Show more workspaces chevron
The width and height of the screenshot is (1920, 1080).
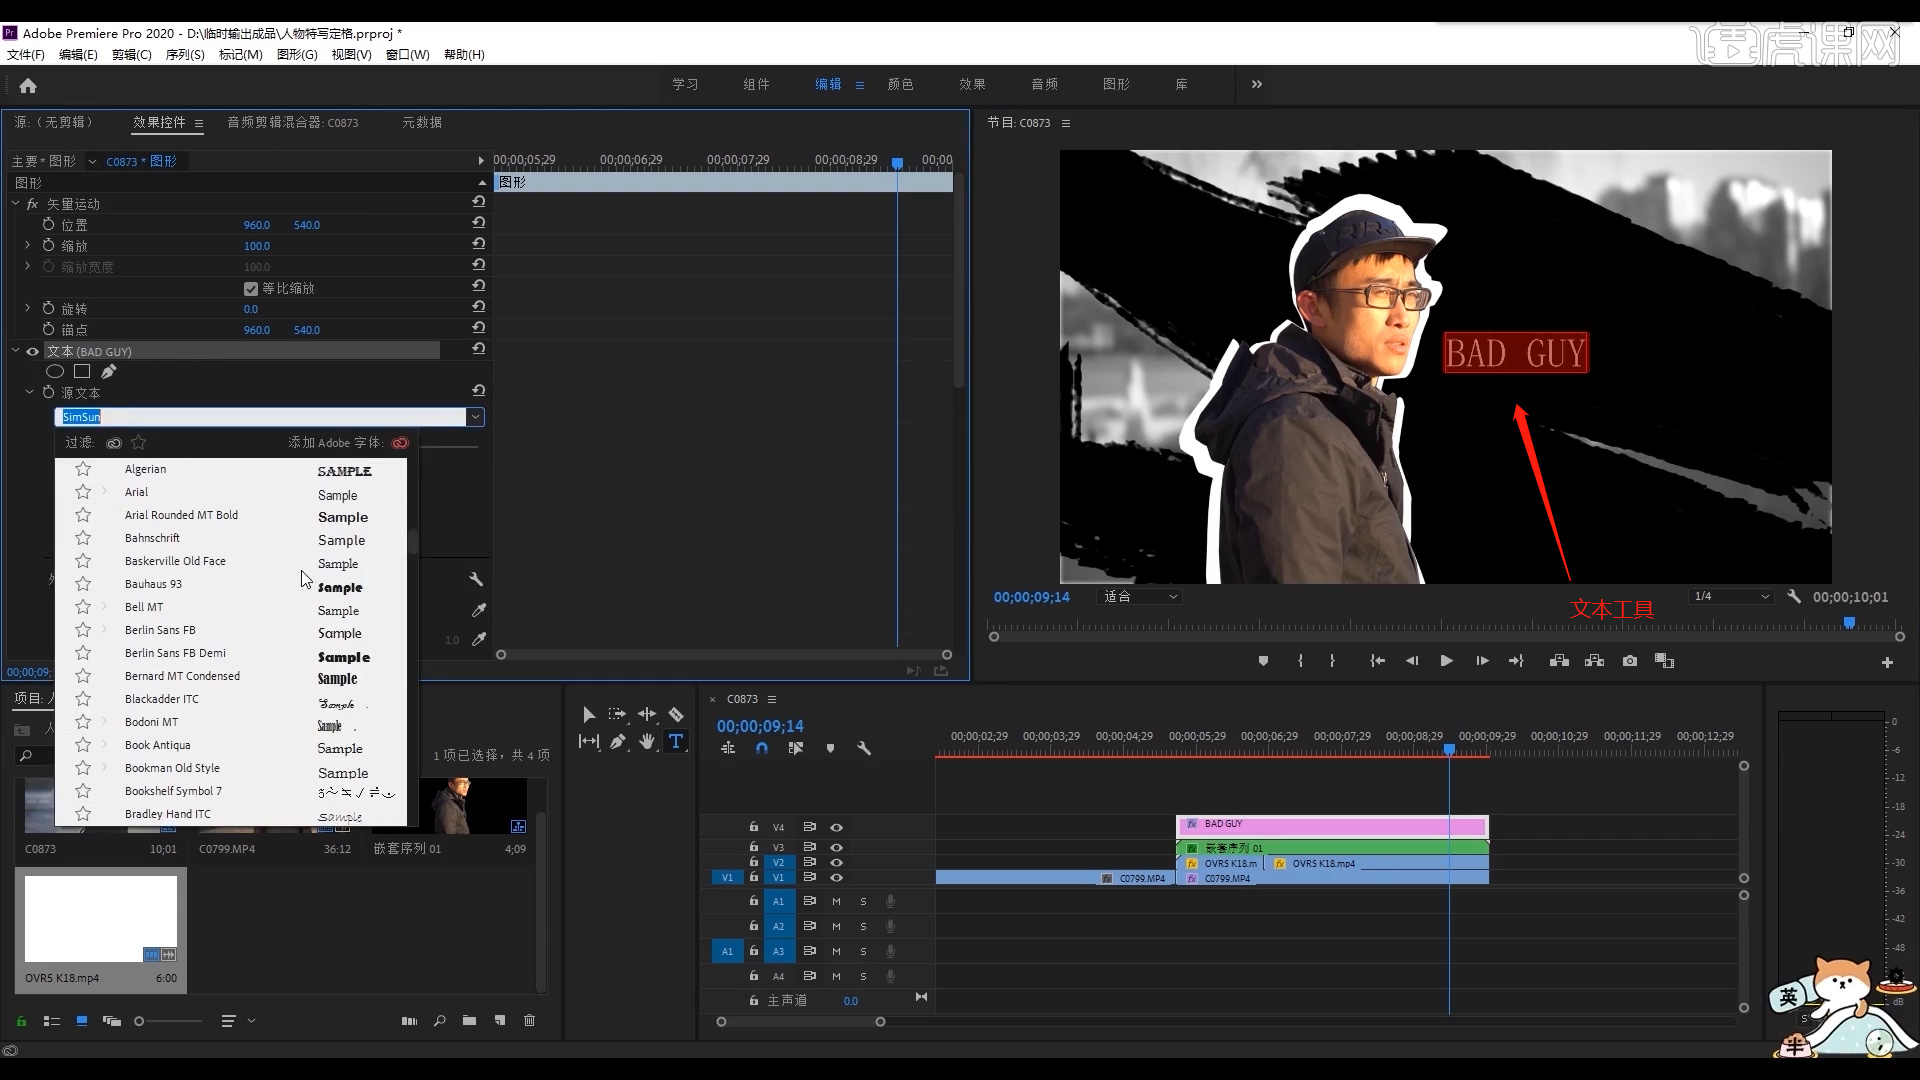1257,84
